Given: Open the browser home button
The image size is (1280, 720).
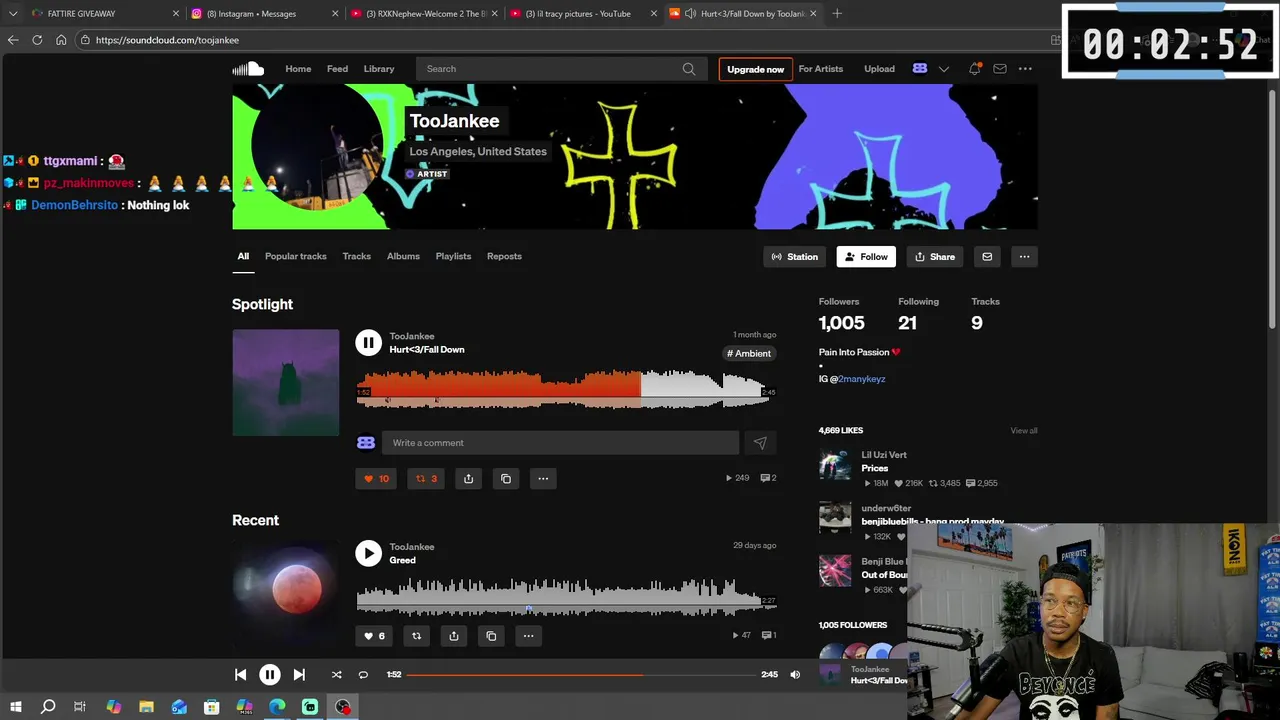Looking at the screenshot, I should pos(61,40).
